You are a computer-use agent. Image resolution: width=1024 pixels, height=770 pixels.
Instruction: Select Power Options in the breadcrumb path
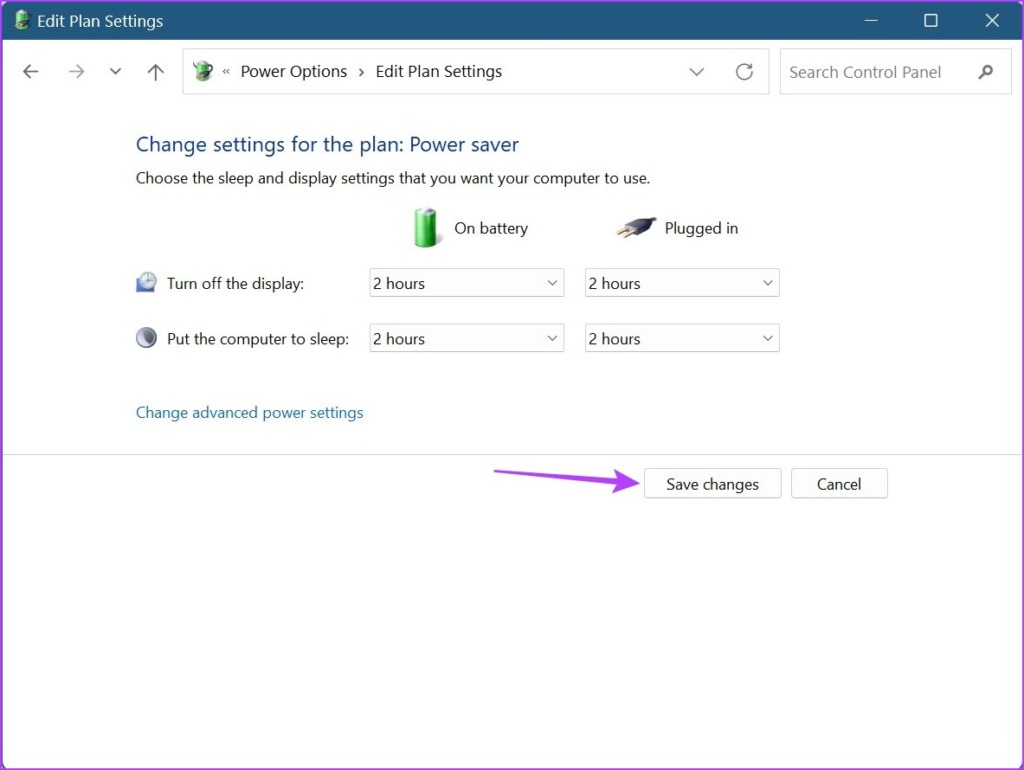click(293, 71)
